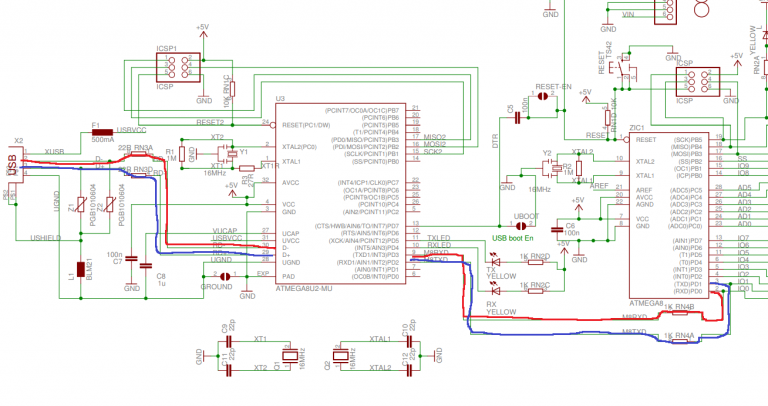Select resistor RN2C 1K
The width and height of the screenshot is (768, 406).
[535, 291]
